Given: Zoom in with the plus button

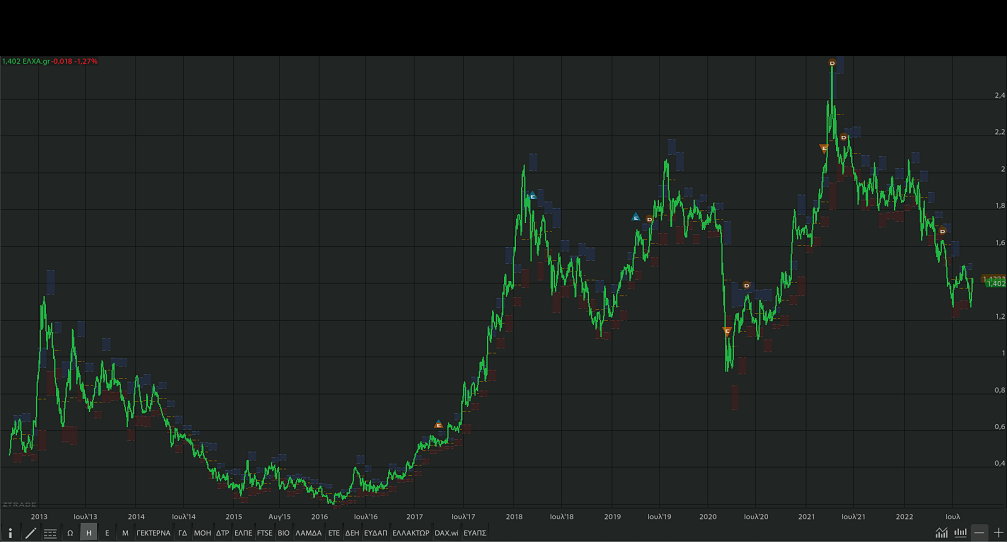Looking at the screenshot, I should pos(999,532).
